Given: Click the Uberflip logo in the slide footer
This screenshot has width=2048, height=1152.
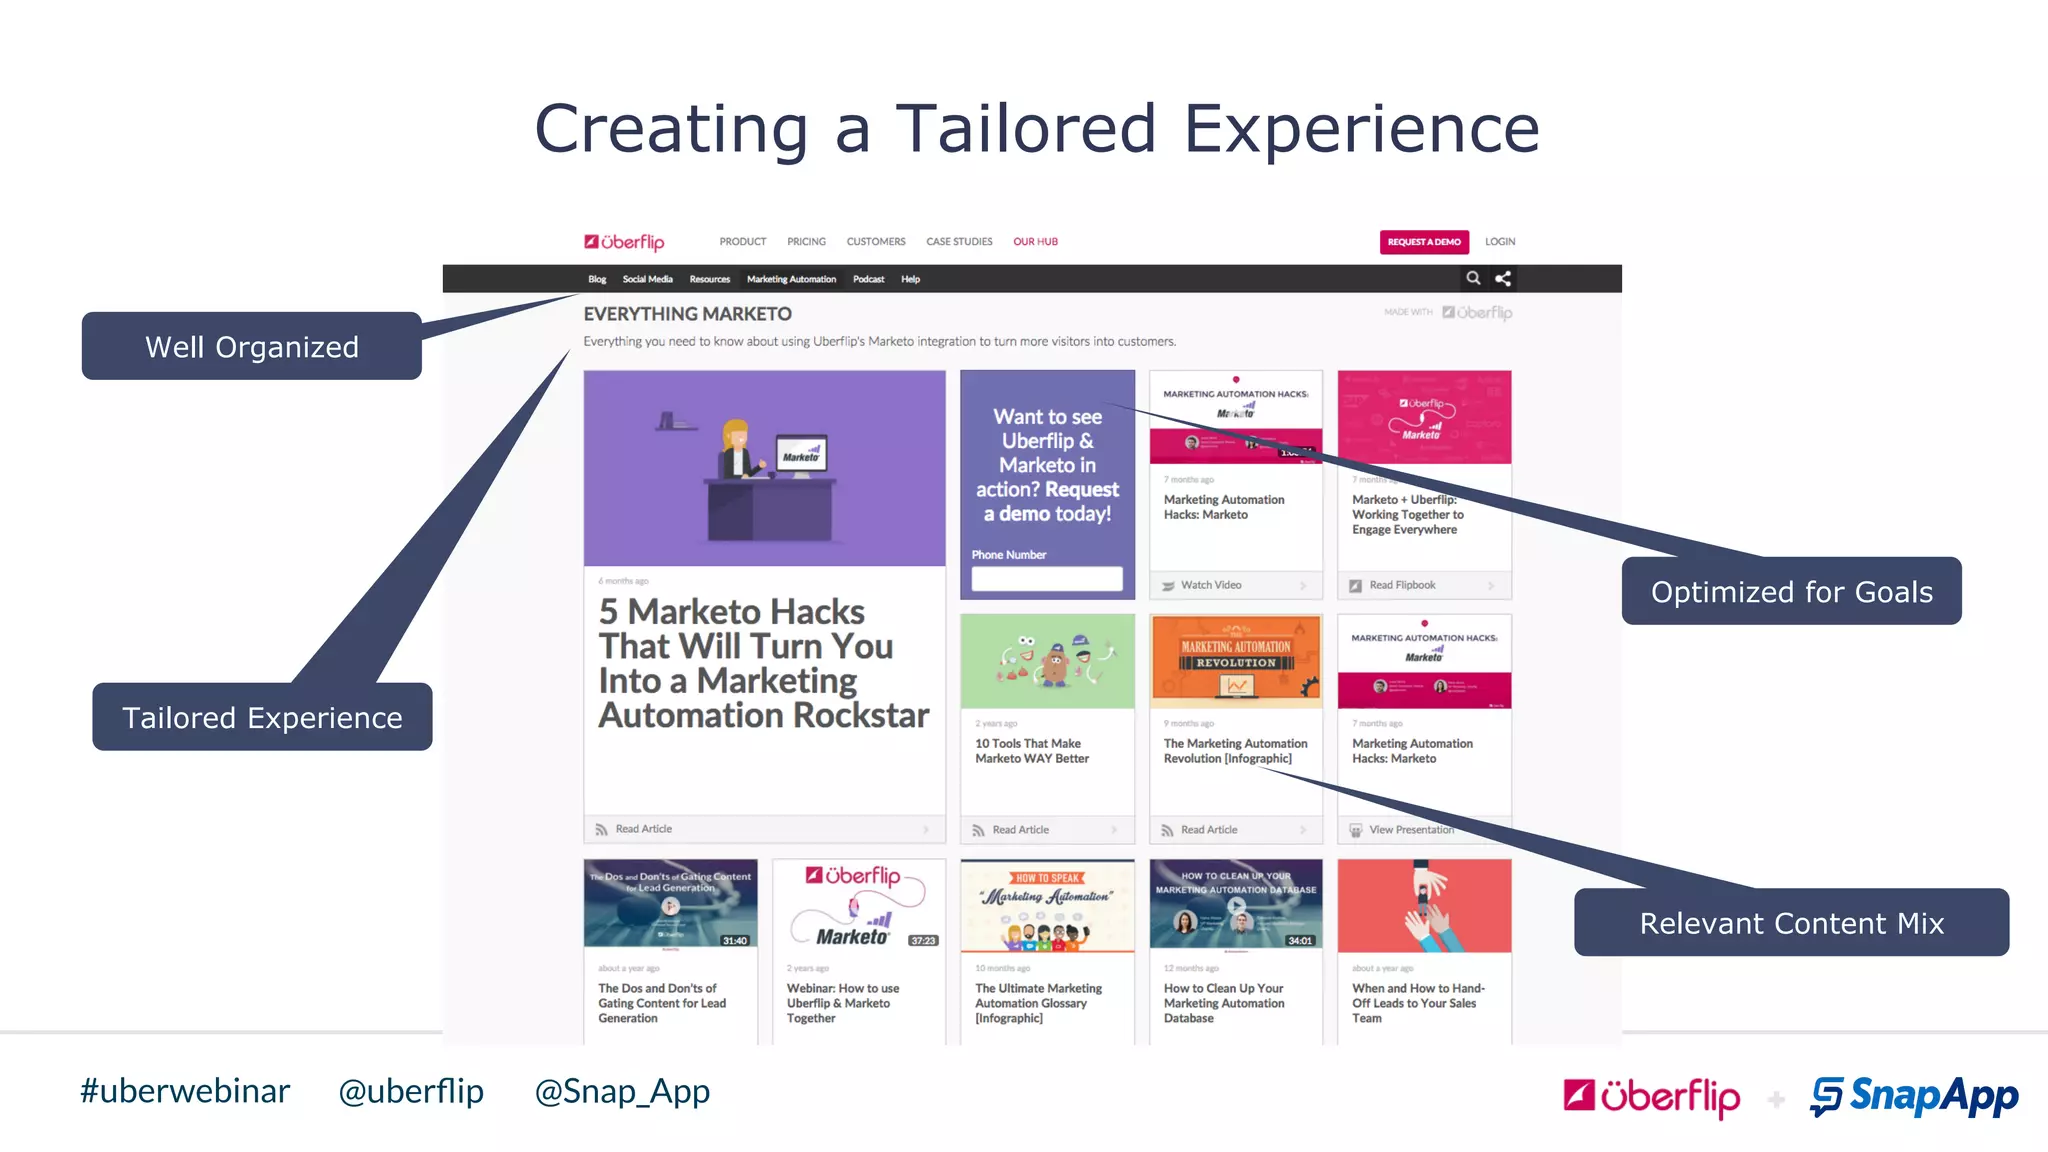Looking at the screenshot, I should [x=1652, y=1097].
